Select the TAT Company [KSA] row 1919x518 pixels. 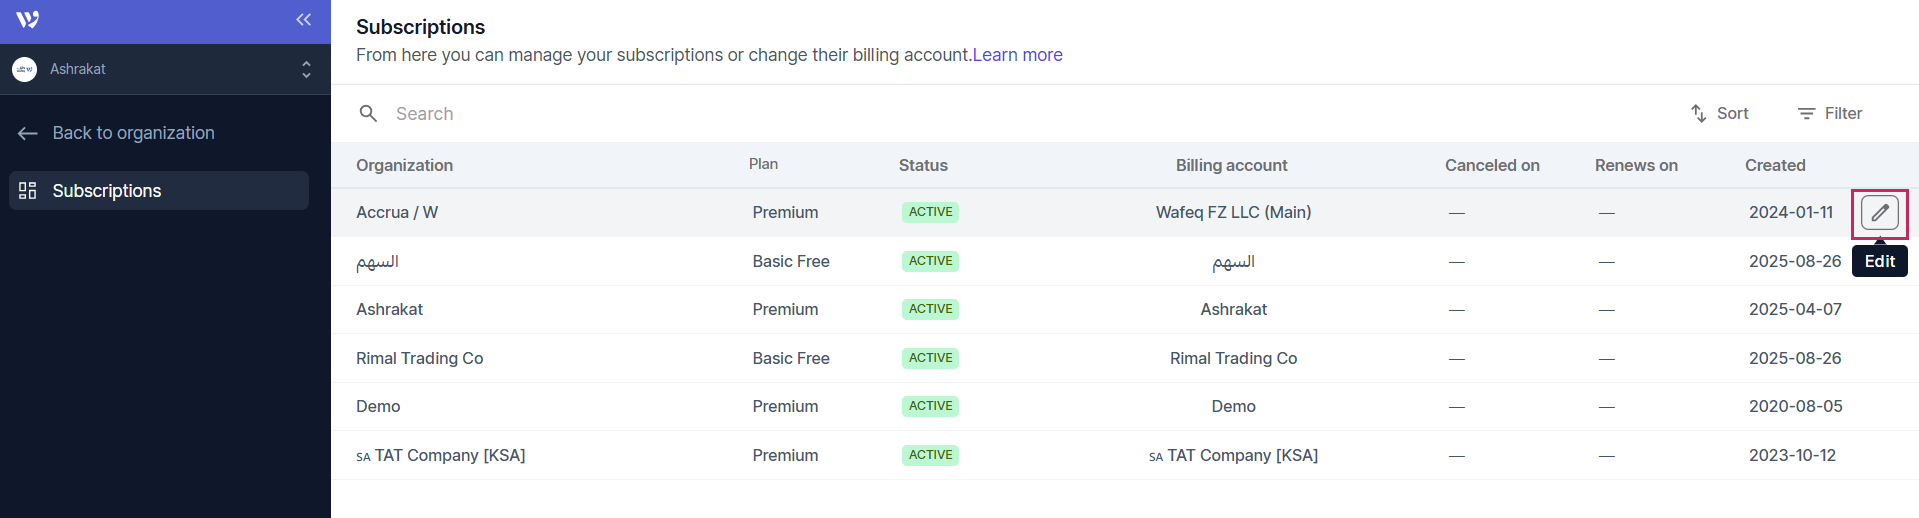tap(449, 456)
